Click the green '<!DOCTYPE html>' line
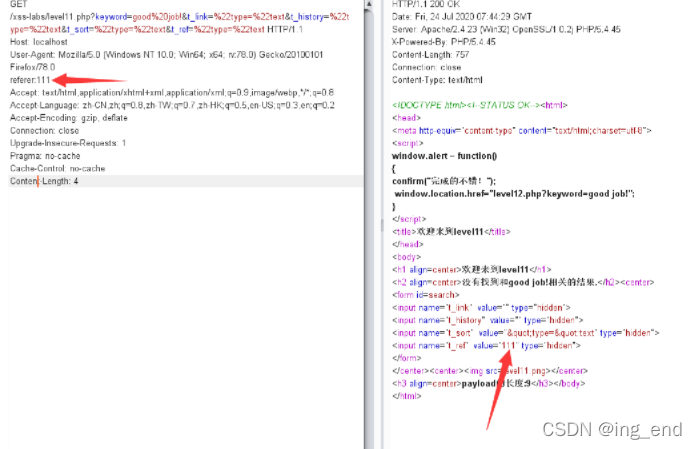Viewport: 697px width, 449px height. [x=480, y=105]
